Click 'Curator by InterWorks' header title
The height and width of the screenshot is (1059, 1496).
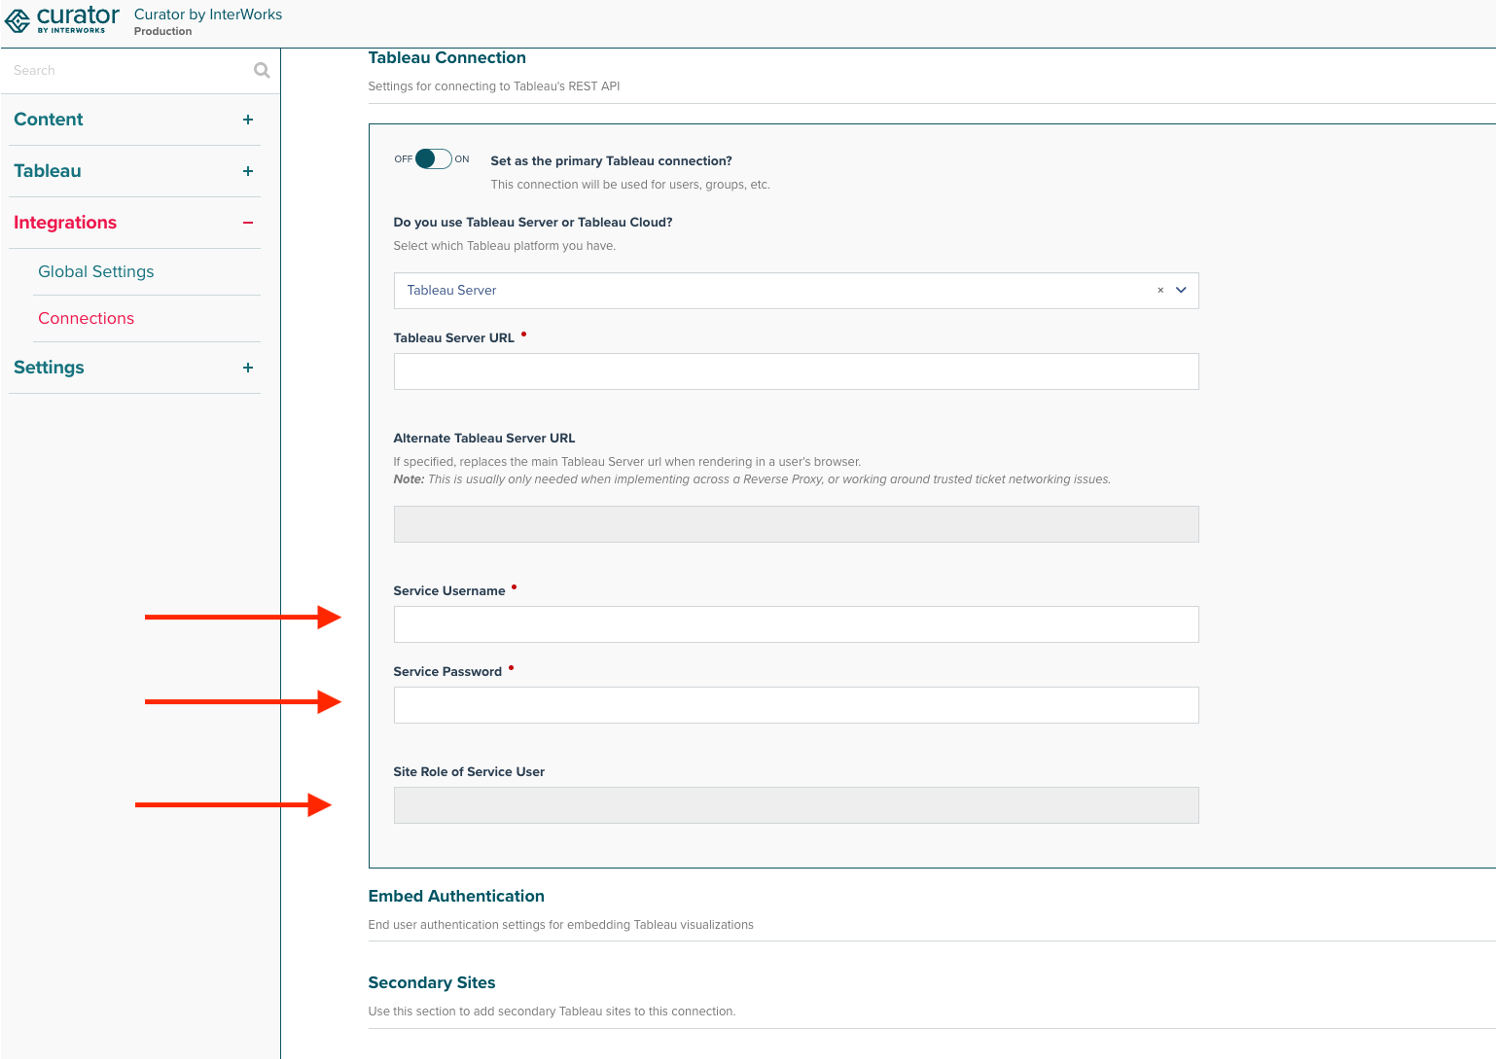208,14
